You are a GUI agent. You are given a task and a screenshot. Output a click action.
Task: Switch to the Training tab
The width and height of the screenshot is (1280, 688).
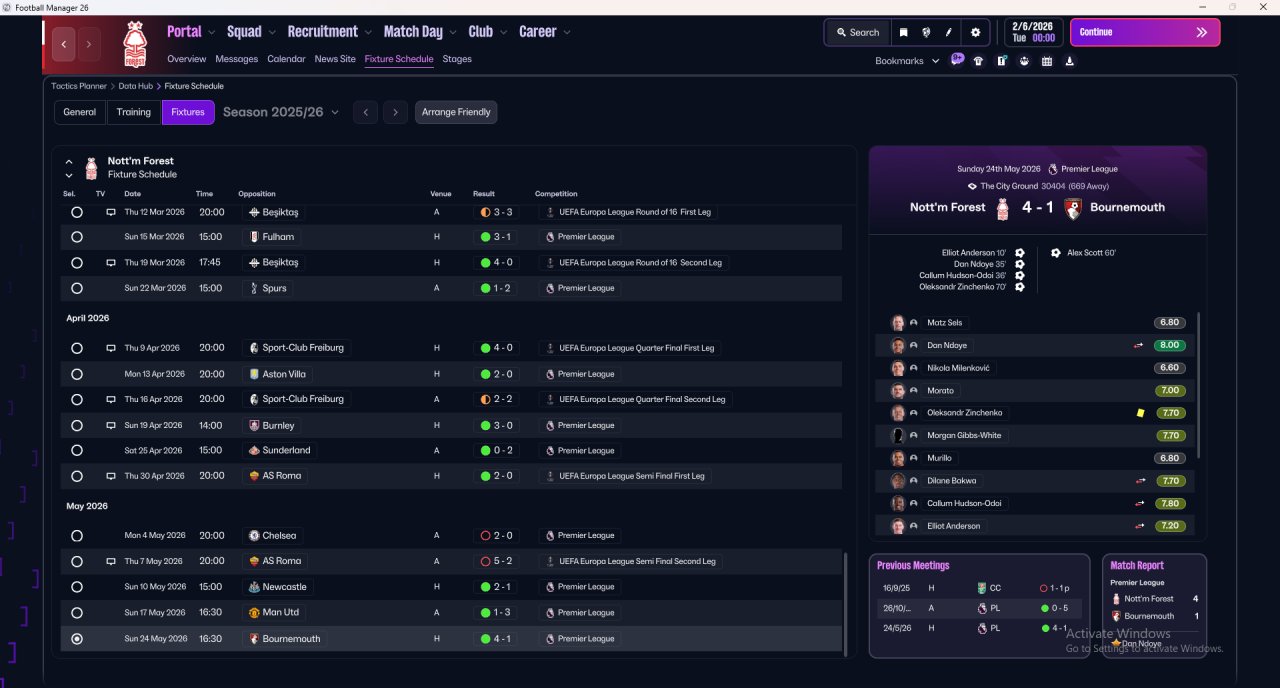pos(134,112)
